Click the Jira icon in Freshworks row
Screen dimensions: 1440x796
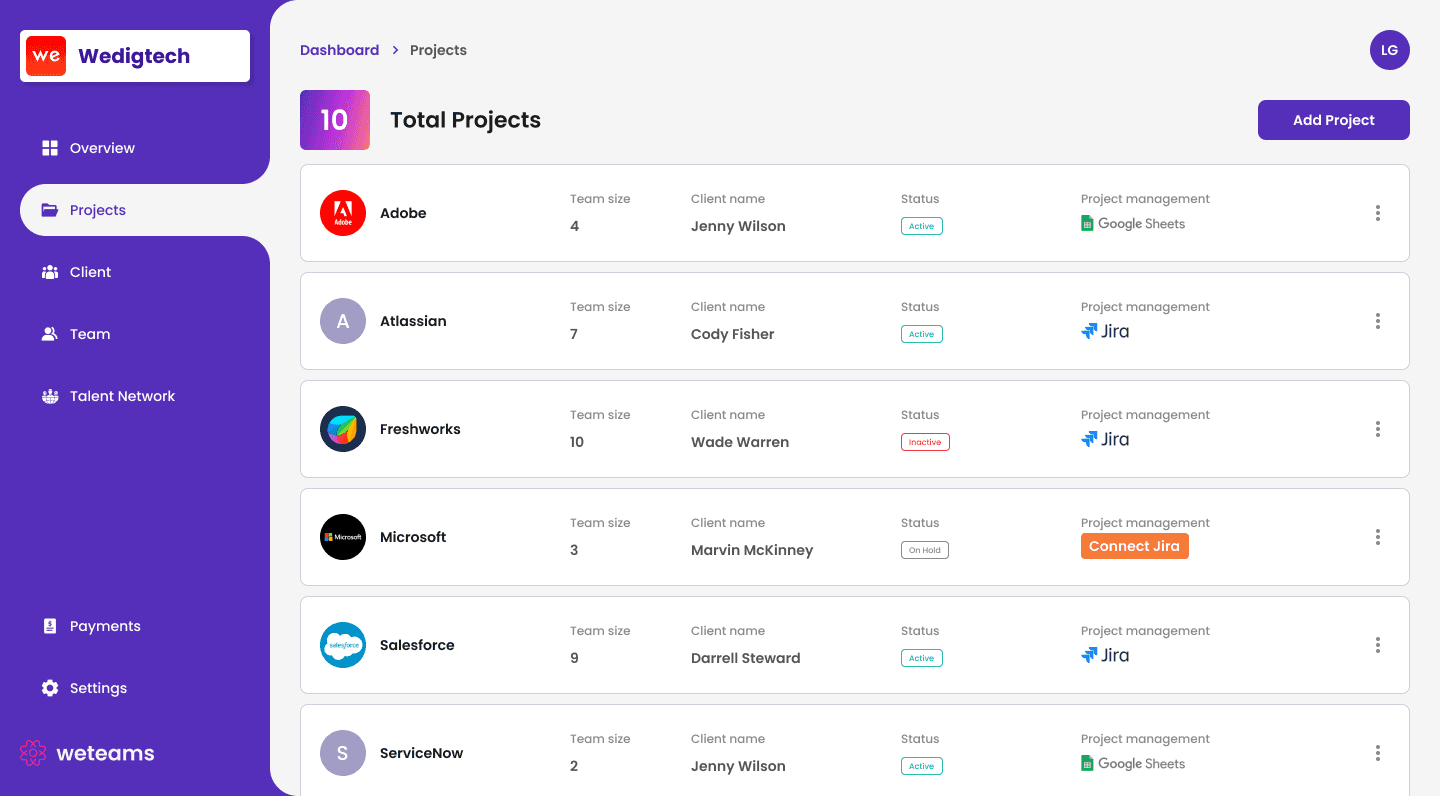click(x=1089, y=439)
